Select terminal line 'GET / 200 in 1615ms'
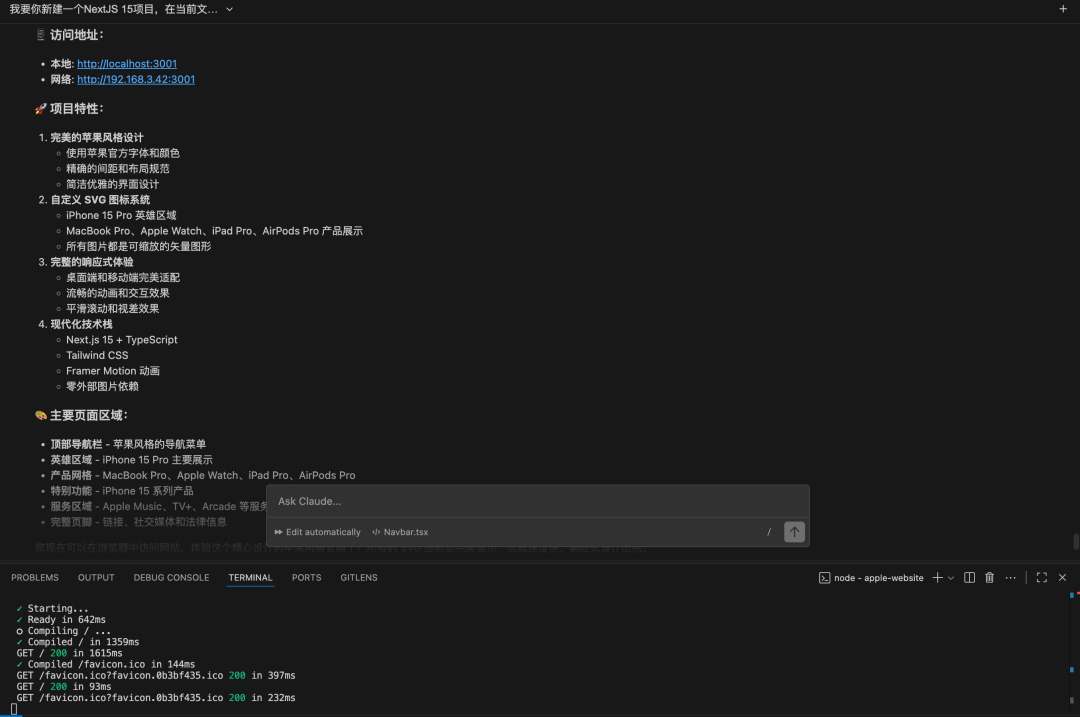The width and height of the screenshot is (1080, 717). click(x=69, y=653)
